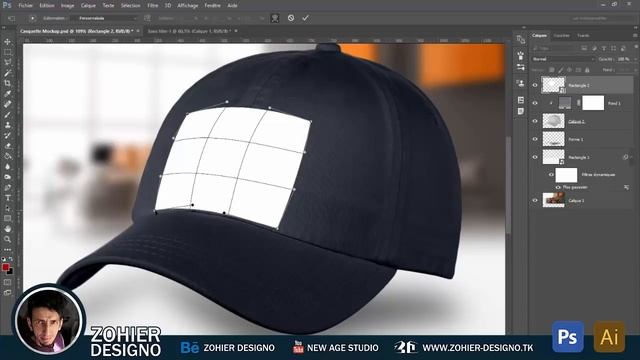Click the red foreground color swatch
This screenshot has height=360, width=640.
[5, 267]
